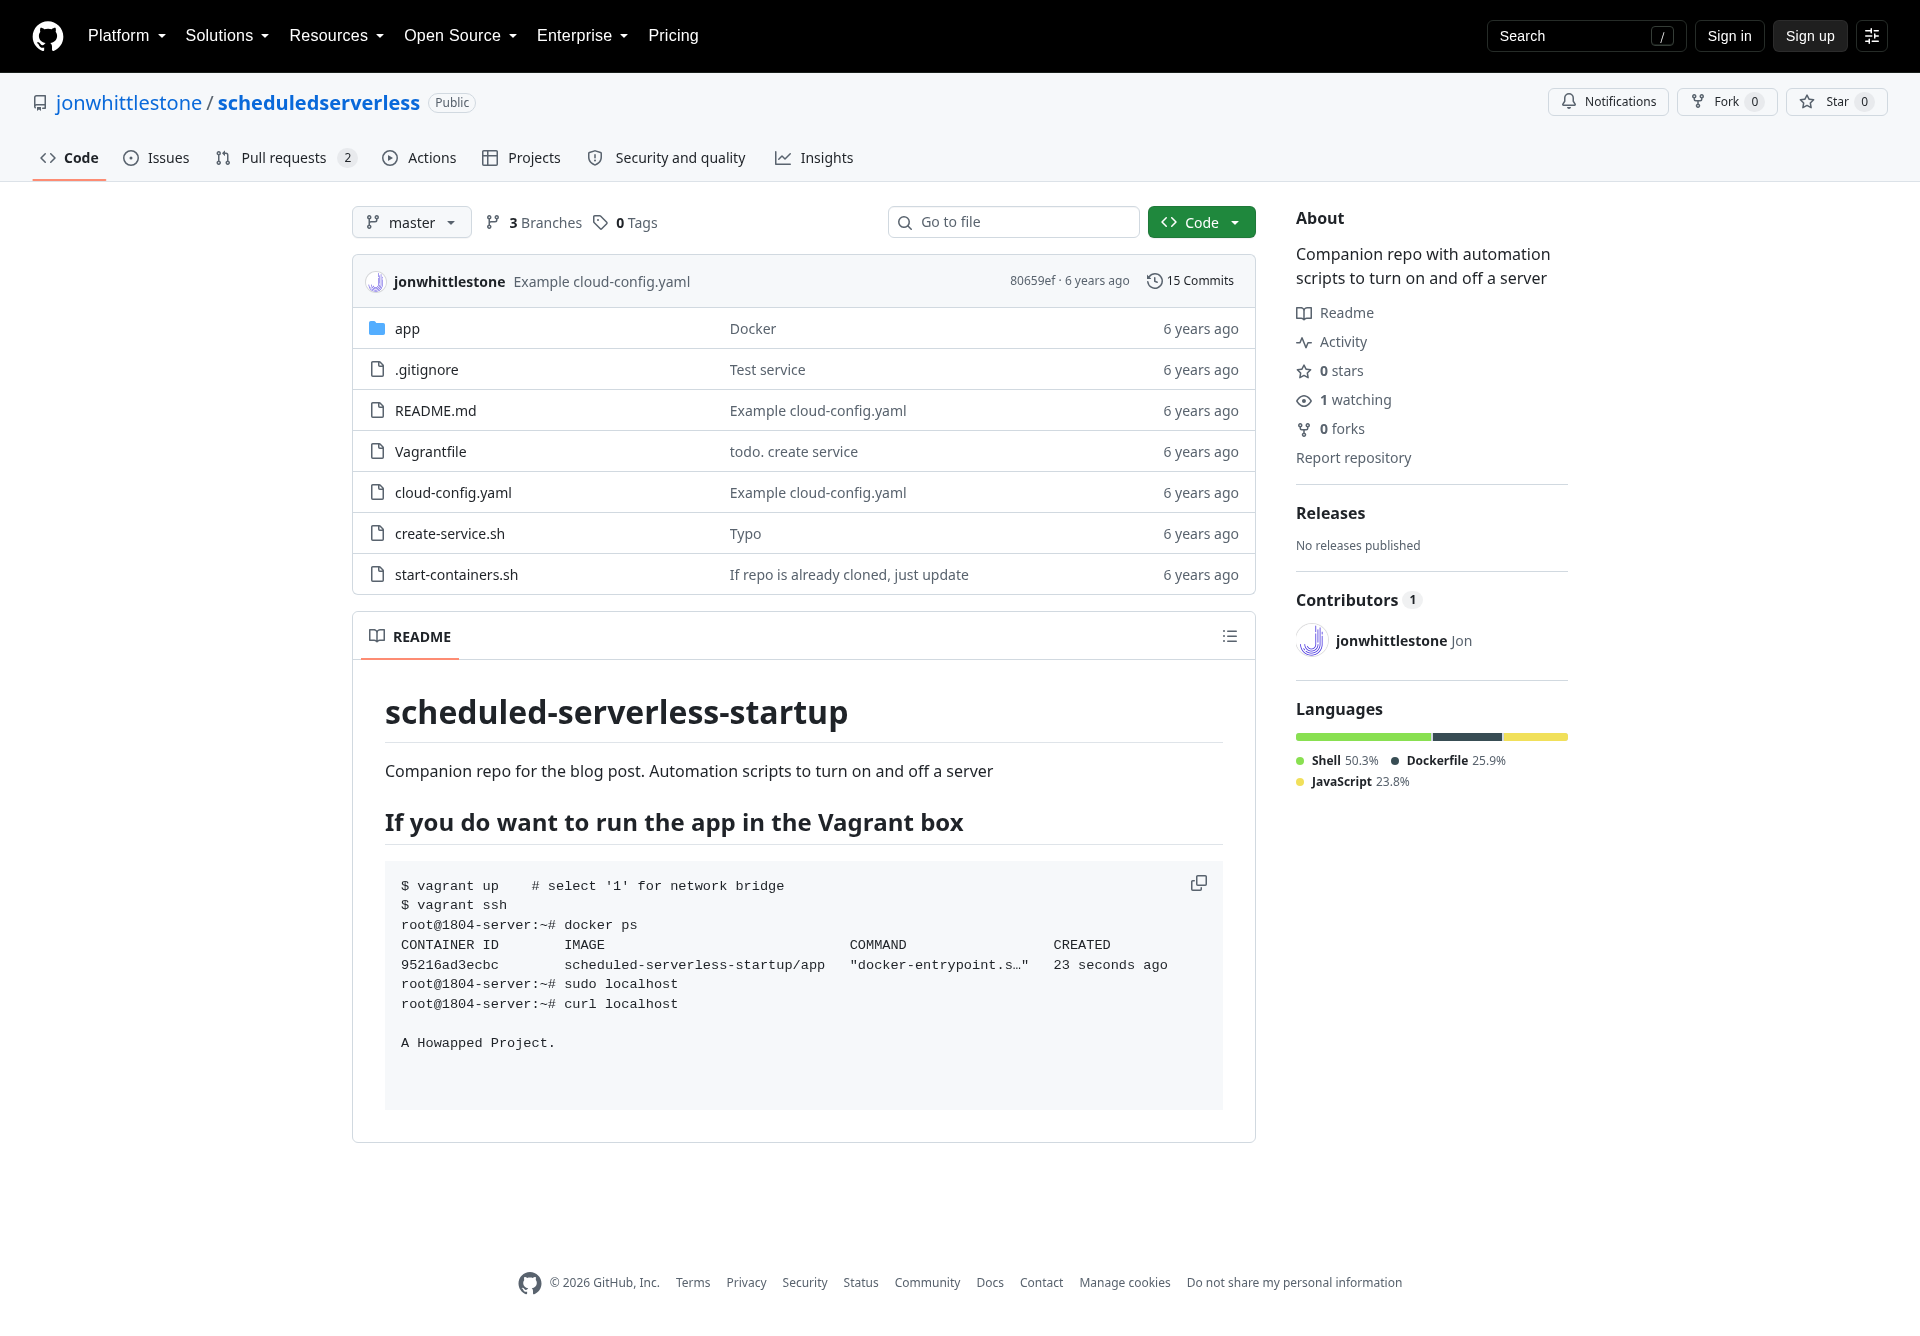View the 15 Commits history
Screen dimensions: 1920x1336
coord(1190,281)
